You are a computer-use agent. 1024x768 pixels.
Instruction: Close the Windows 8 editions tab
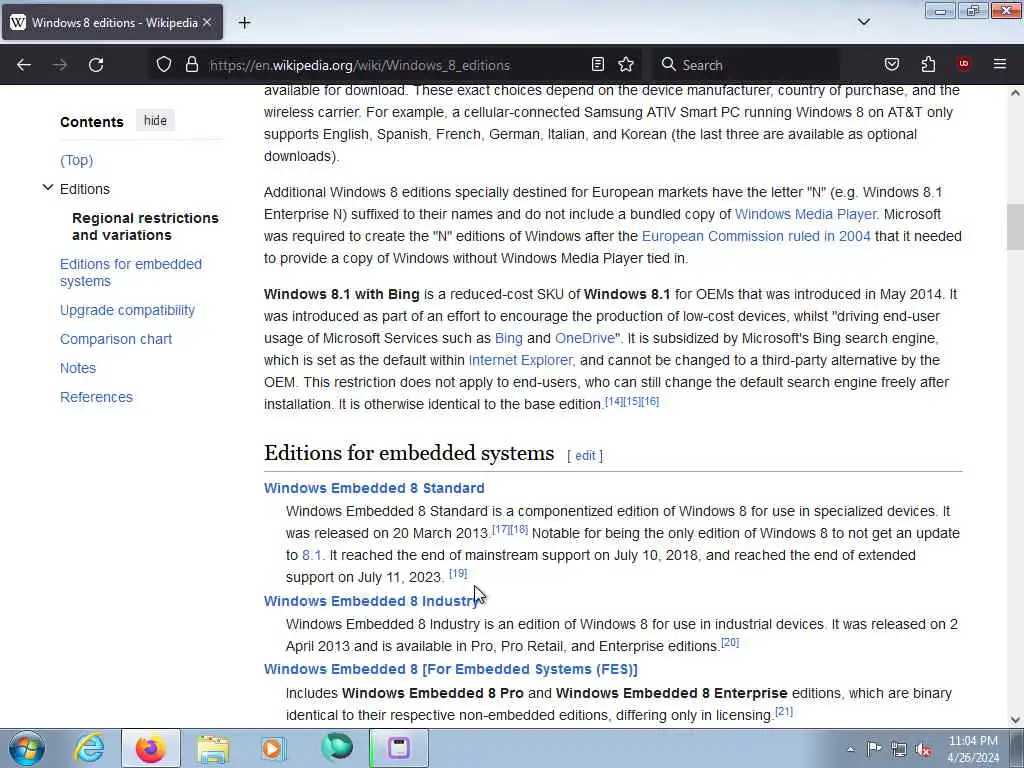click(x=207, y=22)
